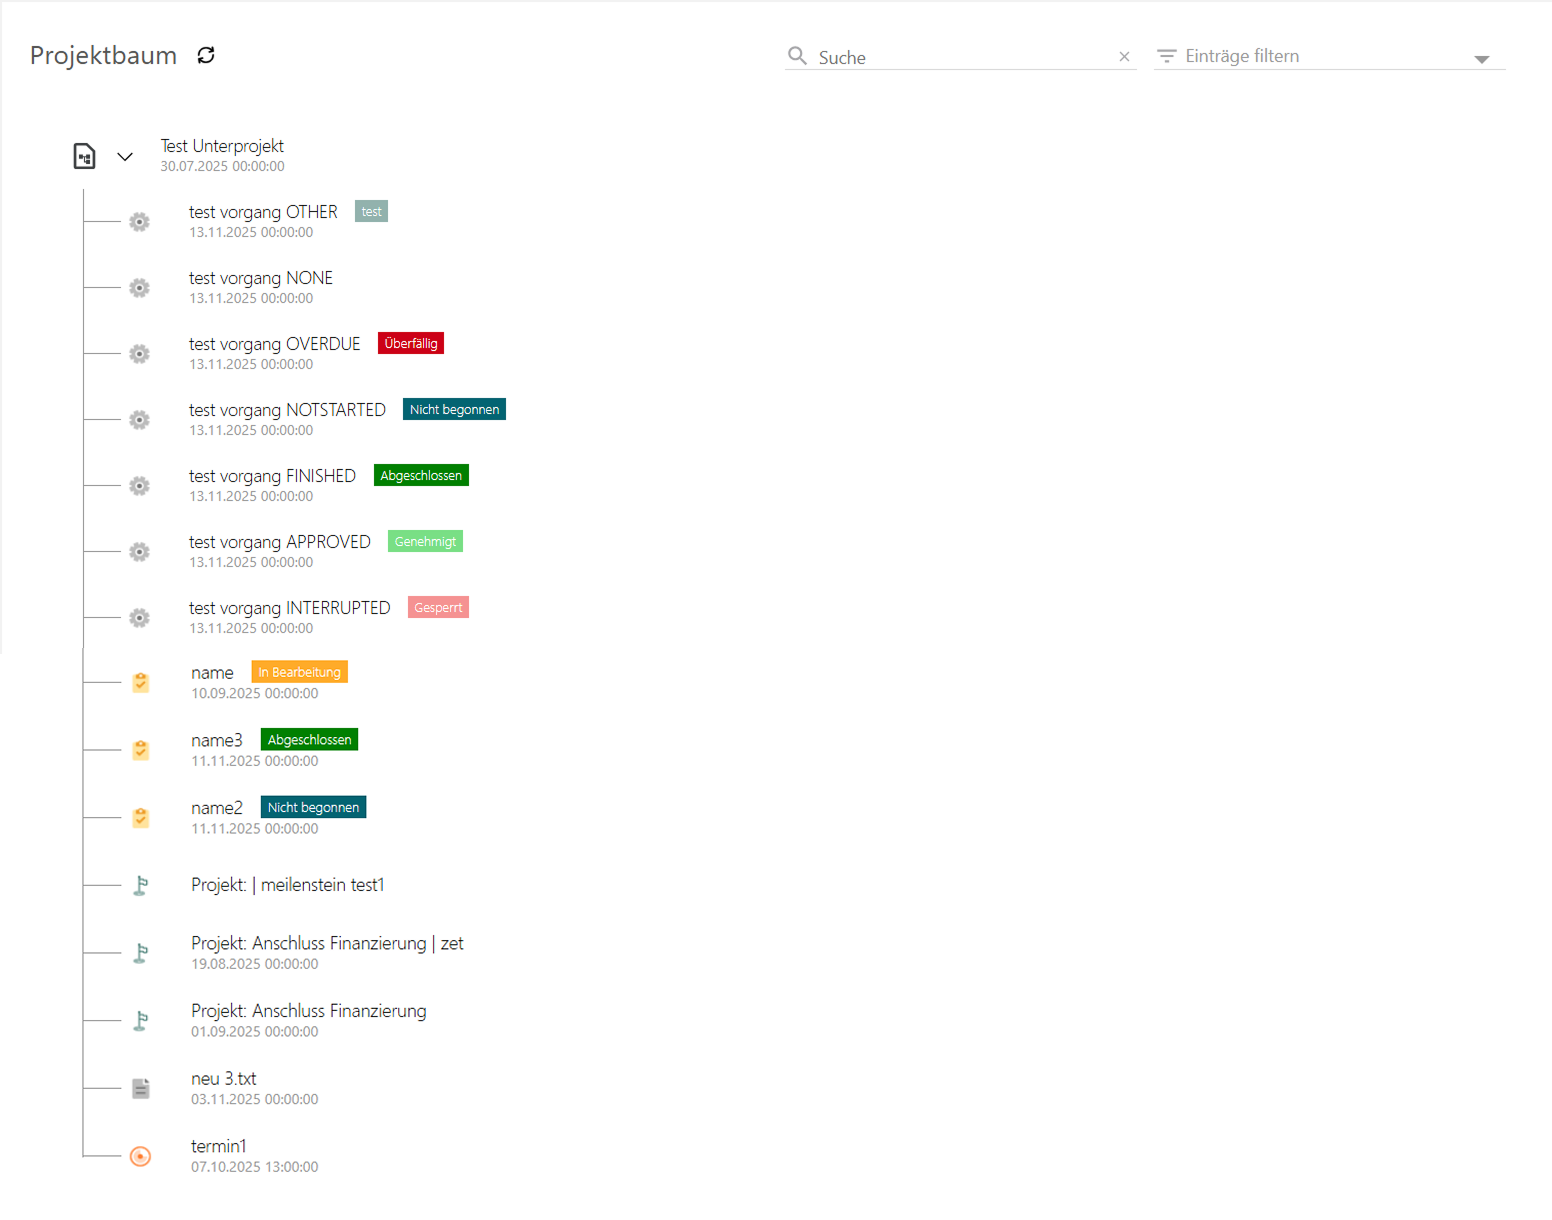Click the milestone flag icon for meilenstein test1

click(141, 885)
